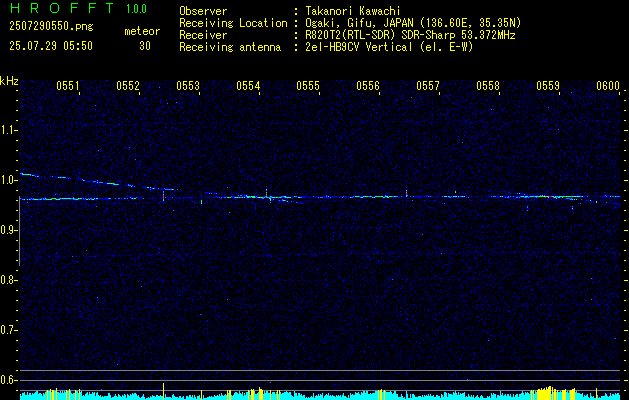Click the 0555 time marker
The image size is (629, 400).
[308, 85]
